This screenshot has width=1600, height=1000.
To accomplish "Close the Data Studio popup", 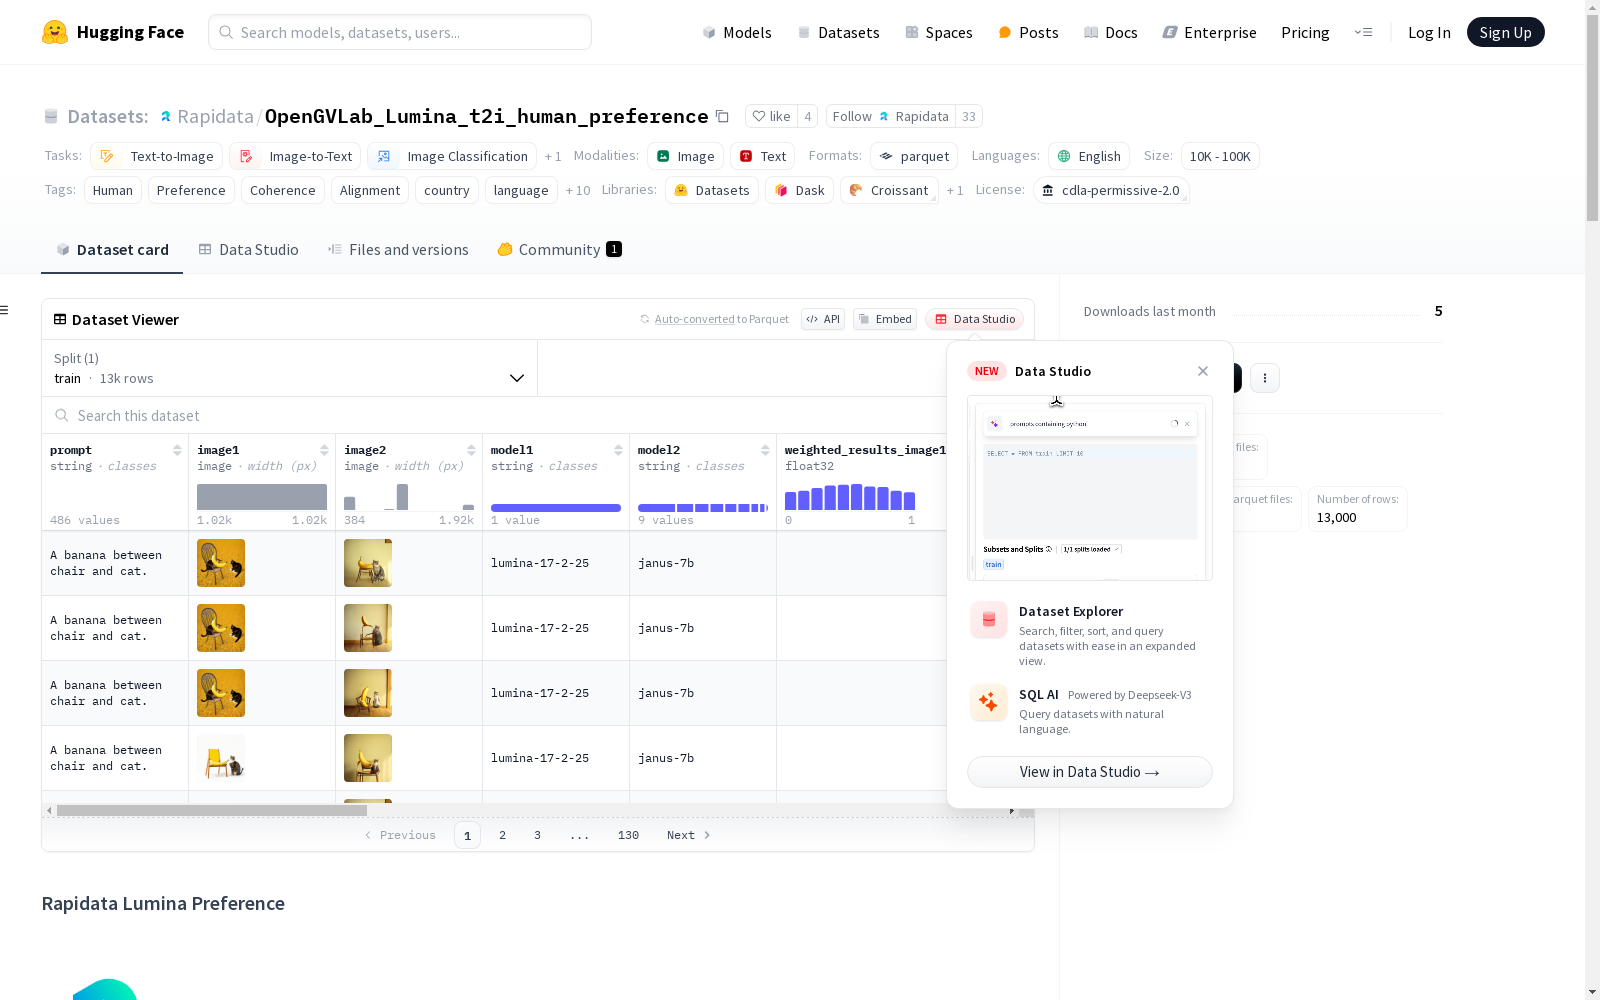I will click(1203, 371).
